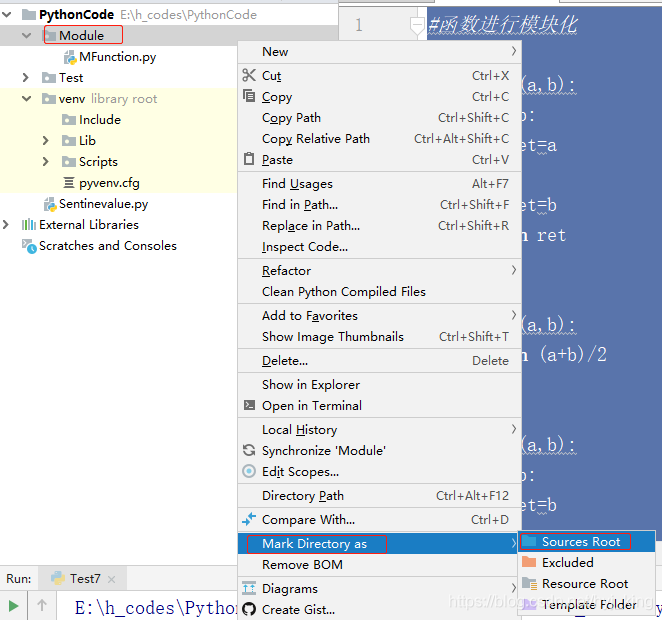The image size is (662, 620).
Task: Click the Paste clipboard icon
Action: click(249, 159)
